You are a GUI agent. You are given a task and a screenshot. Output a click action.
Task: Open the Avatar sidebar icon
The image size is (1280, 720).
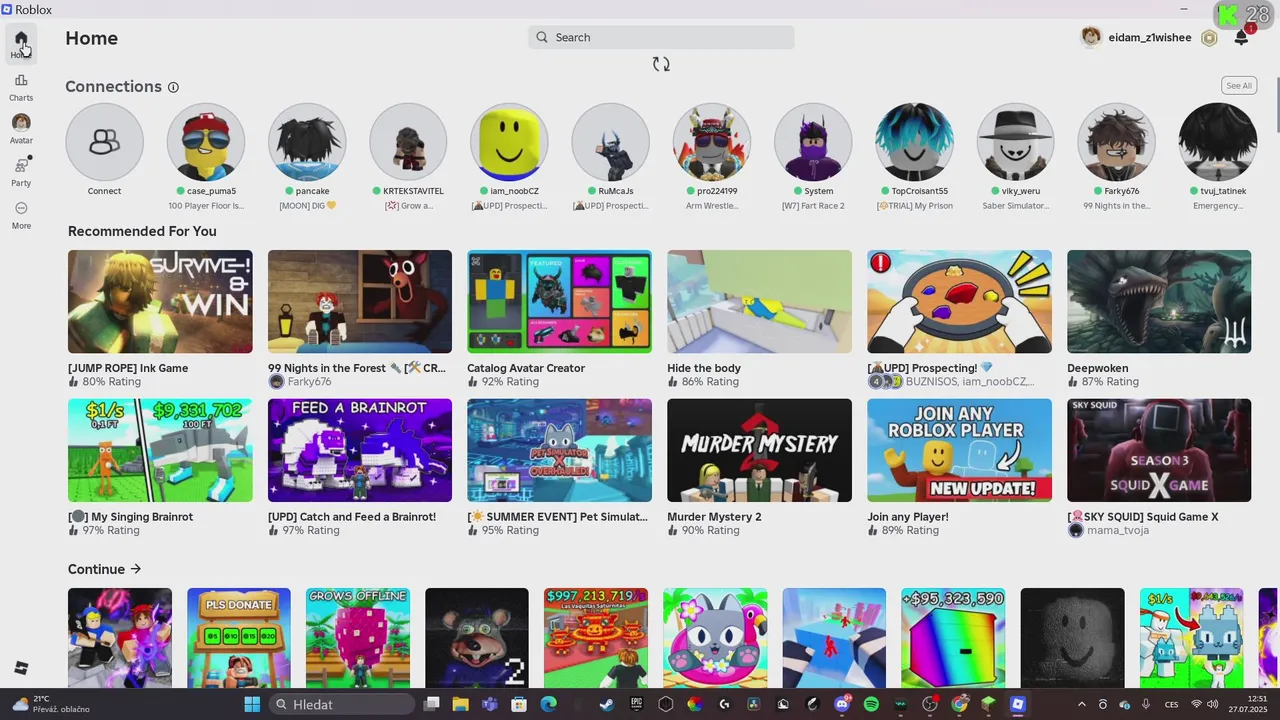point(21,128)
